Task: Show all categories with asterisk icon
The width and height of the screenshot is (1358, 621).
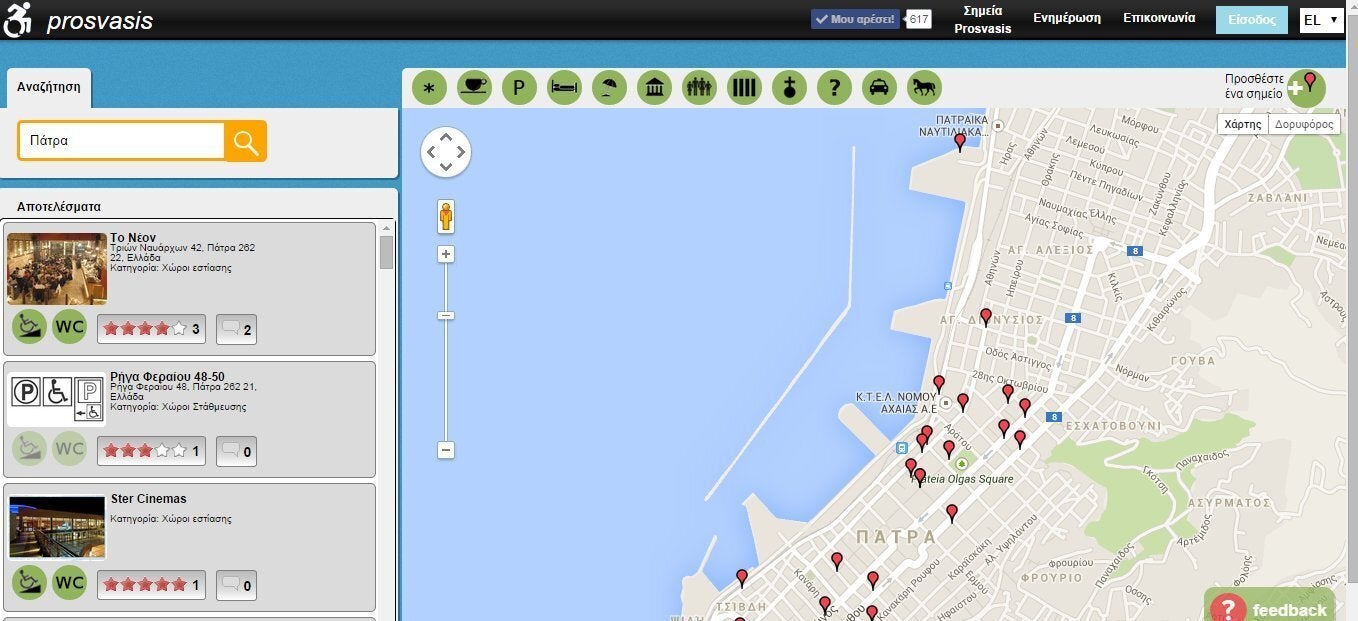Action: click(x=429, y=88)
